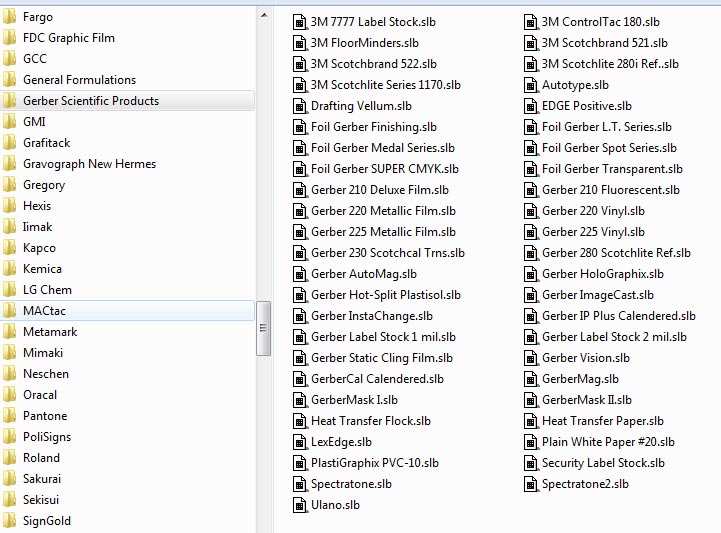Select file Gerber Label Stock 1 mil.slb
This screenshot has height=533, width=721.
pos(383,337)
